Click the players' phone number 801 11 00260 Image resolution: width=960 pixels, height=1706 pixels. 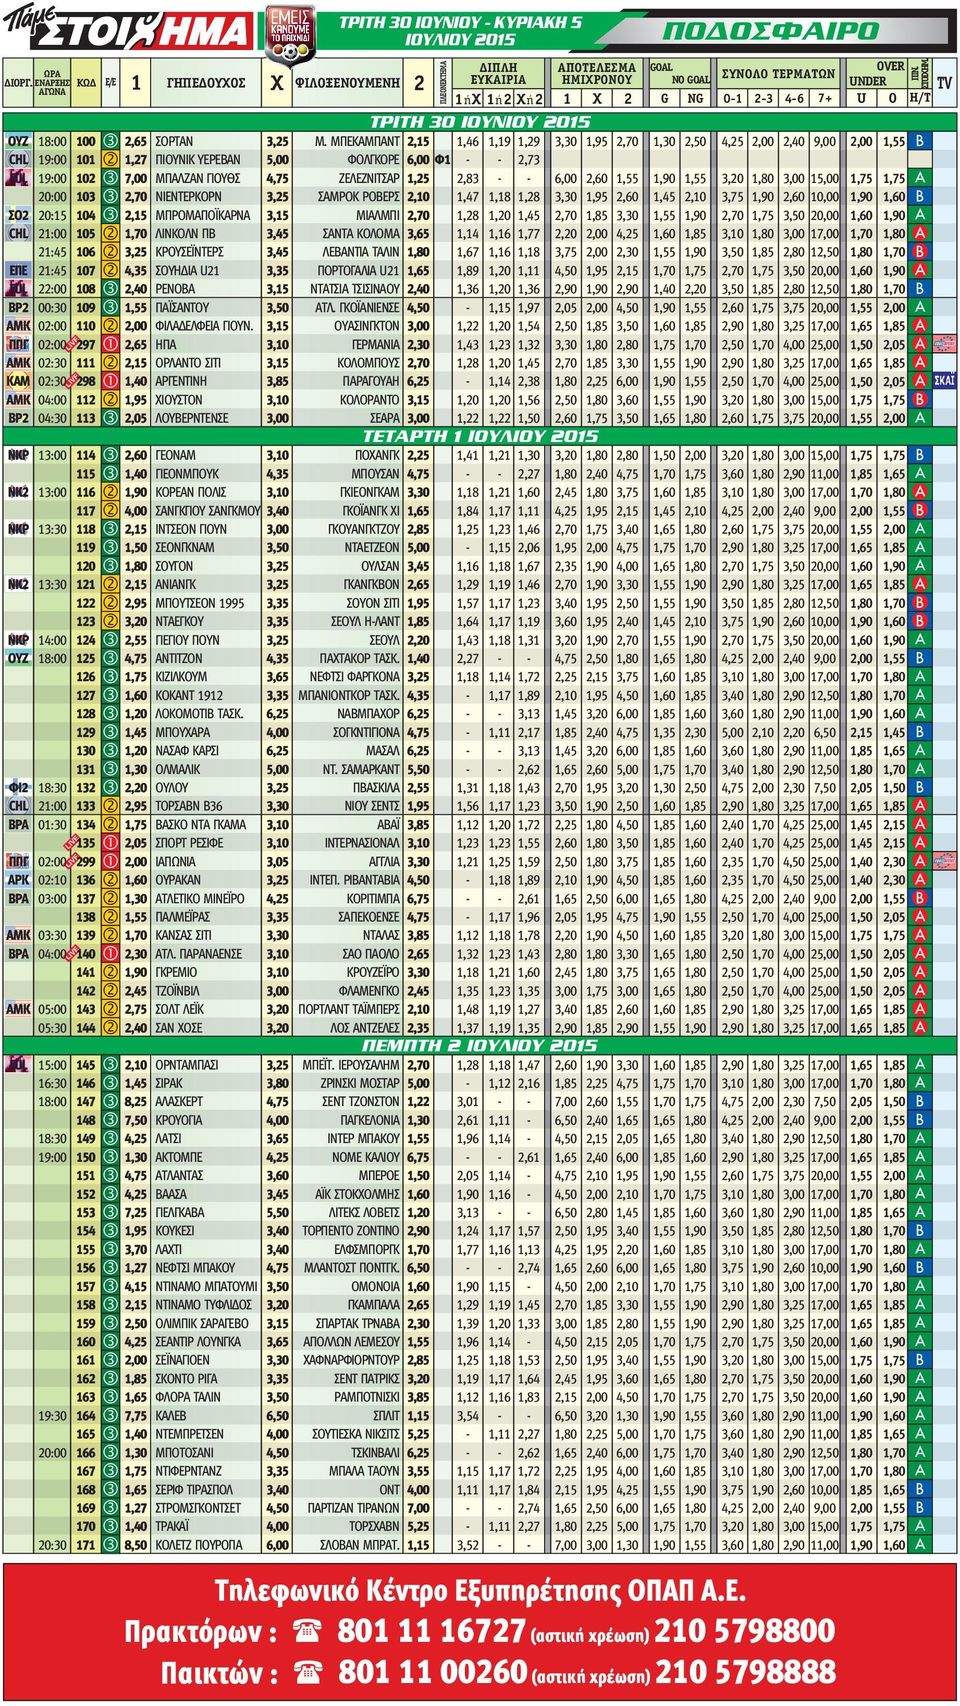point(432,1671)
